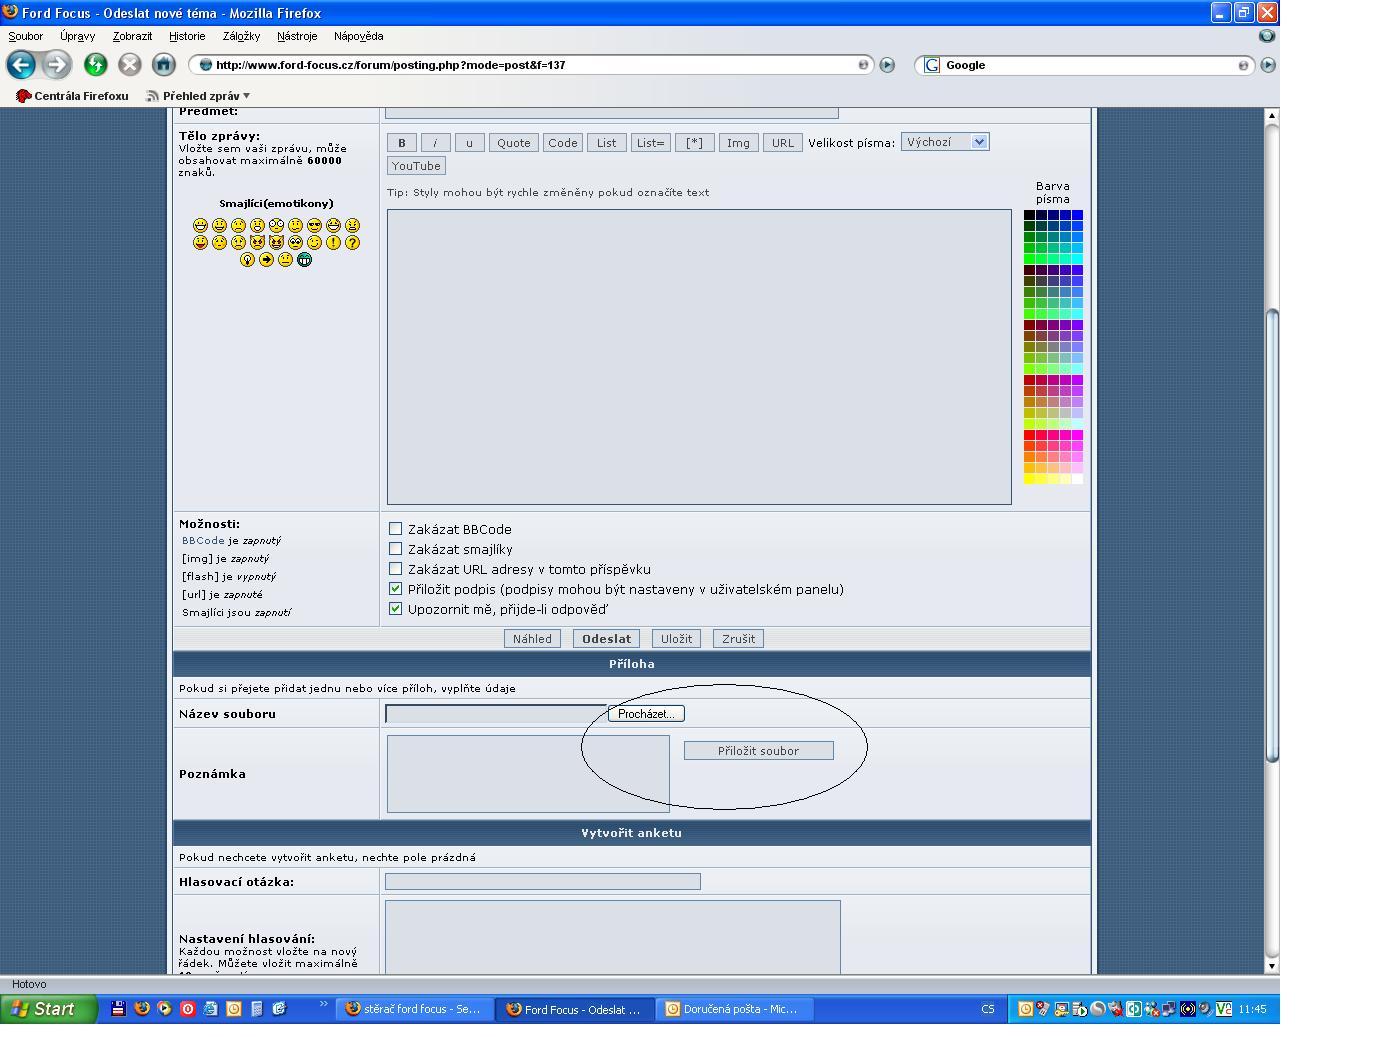Pick the white color swatch
The width and height of the screenshot is (1383, 1037).
[1077, 479]
